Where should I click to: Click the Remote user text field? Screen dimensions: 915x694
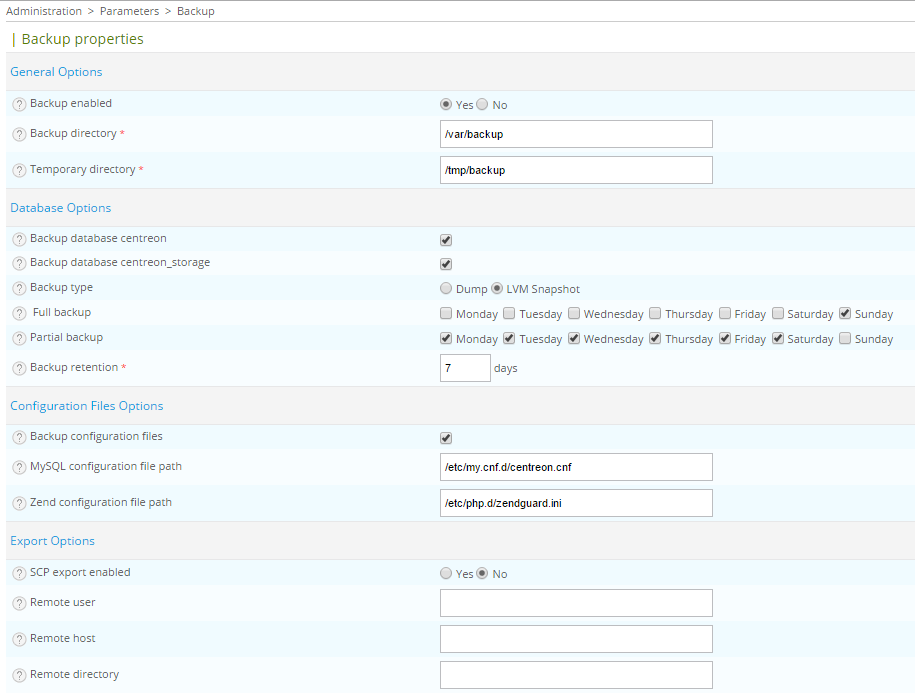pyautogui.click(x=575, y=602)
